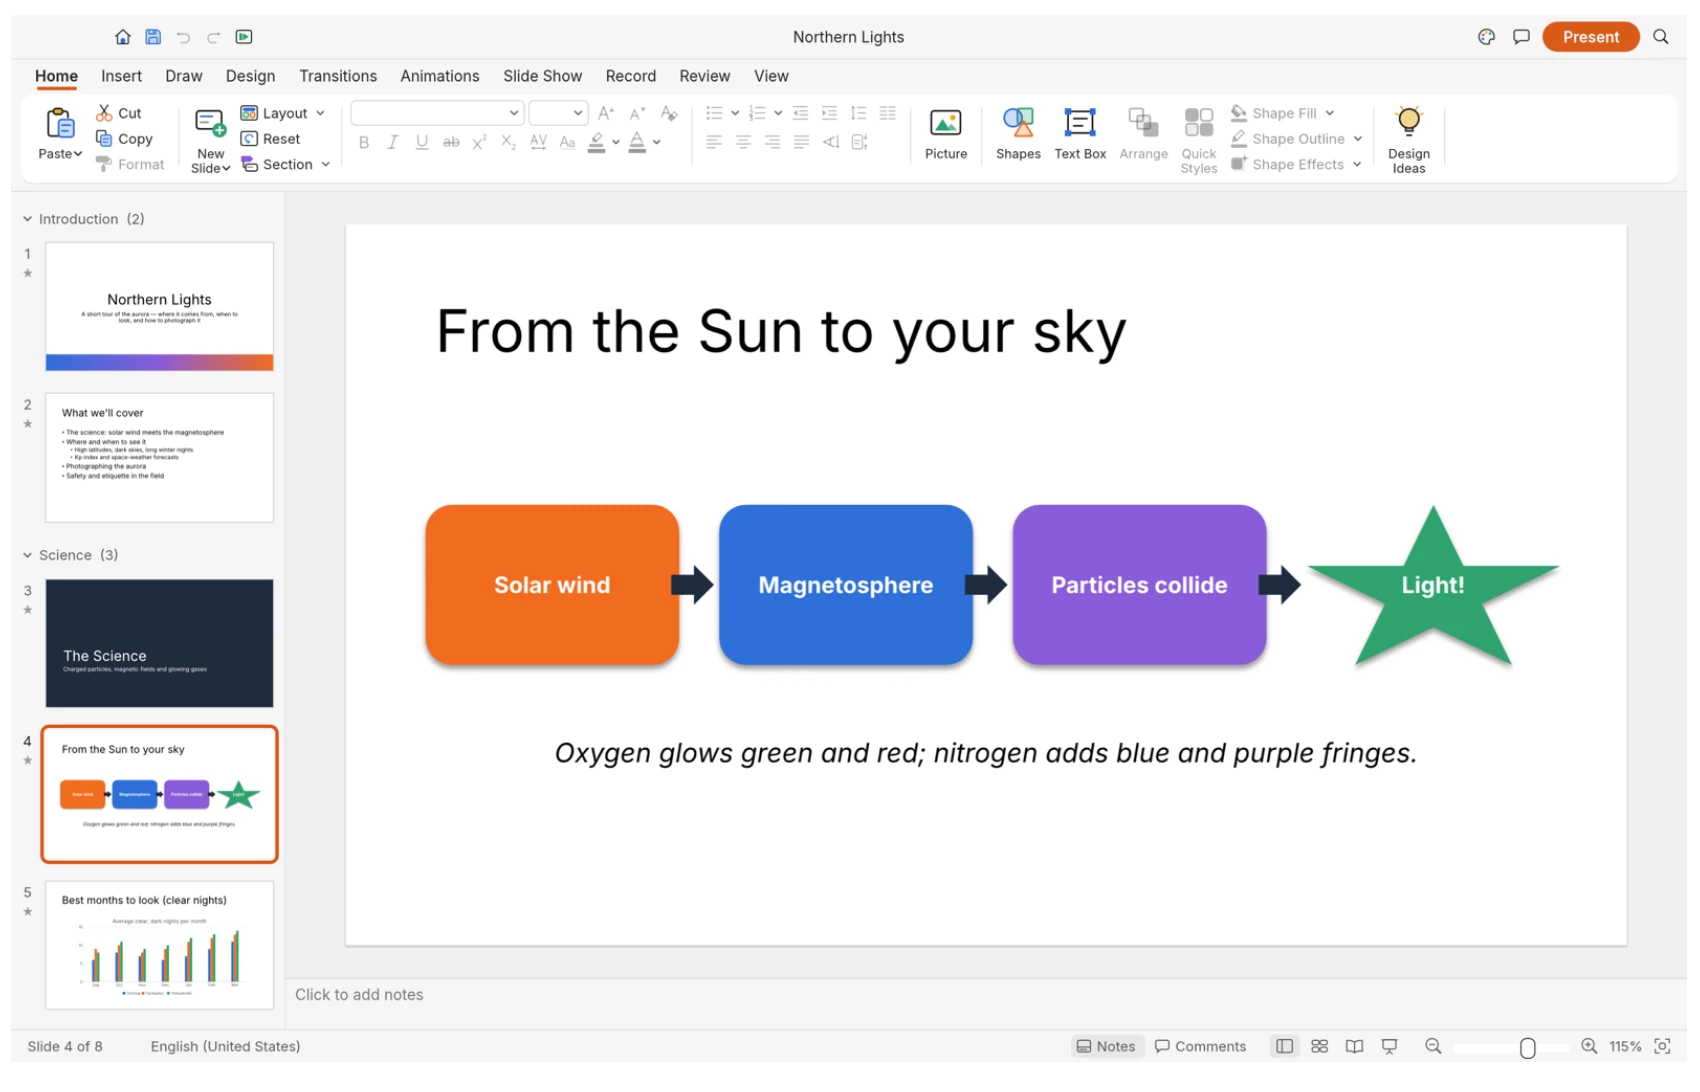Reset the slide layout
1700x1092 pixels.
point(270,139)
